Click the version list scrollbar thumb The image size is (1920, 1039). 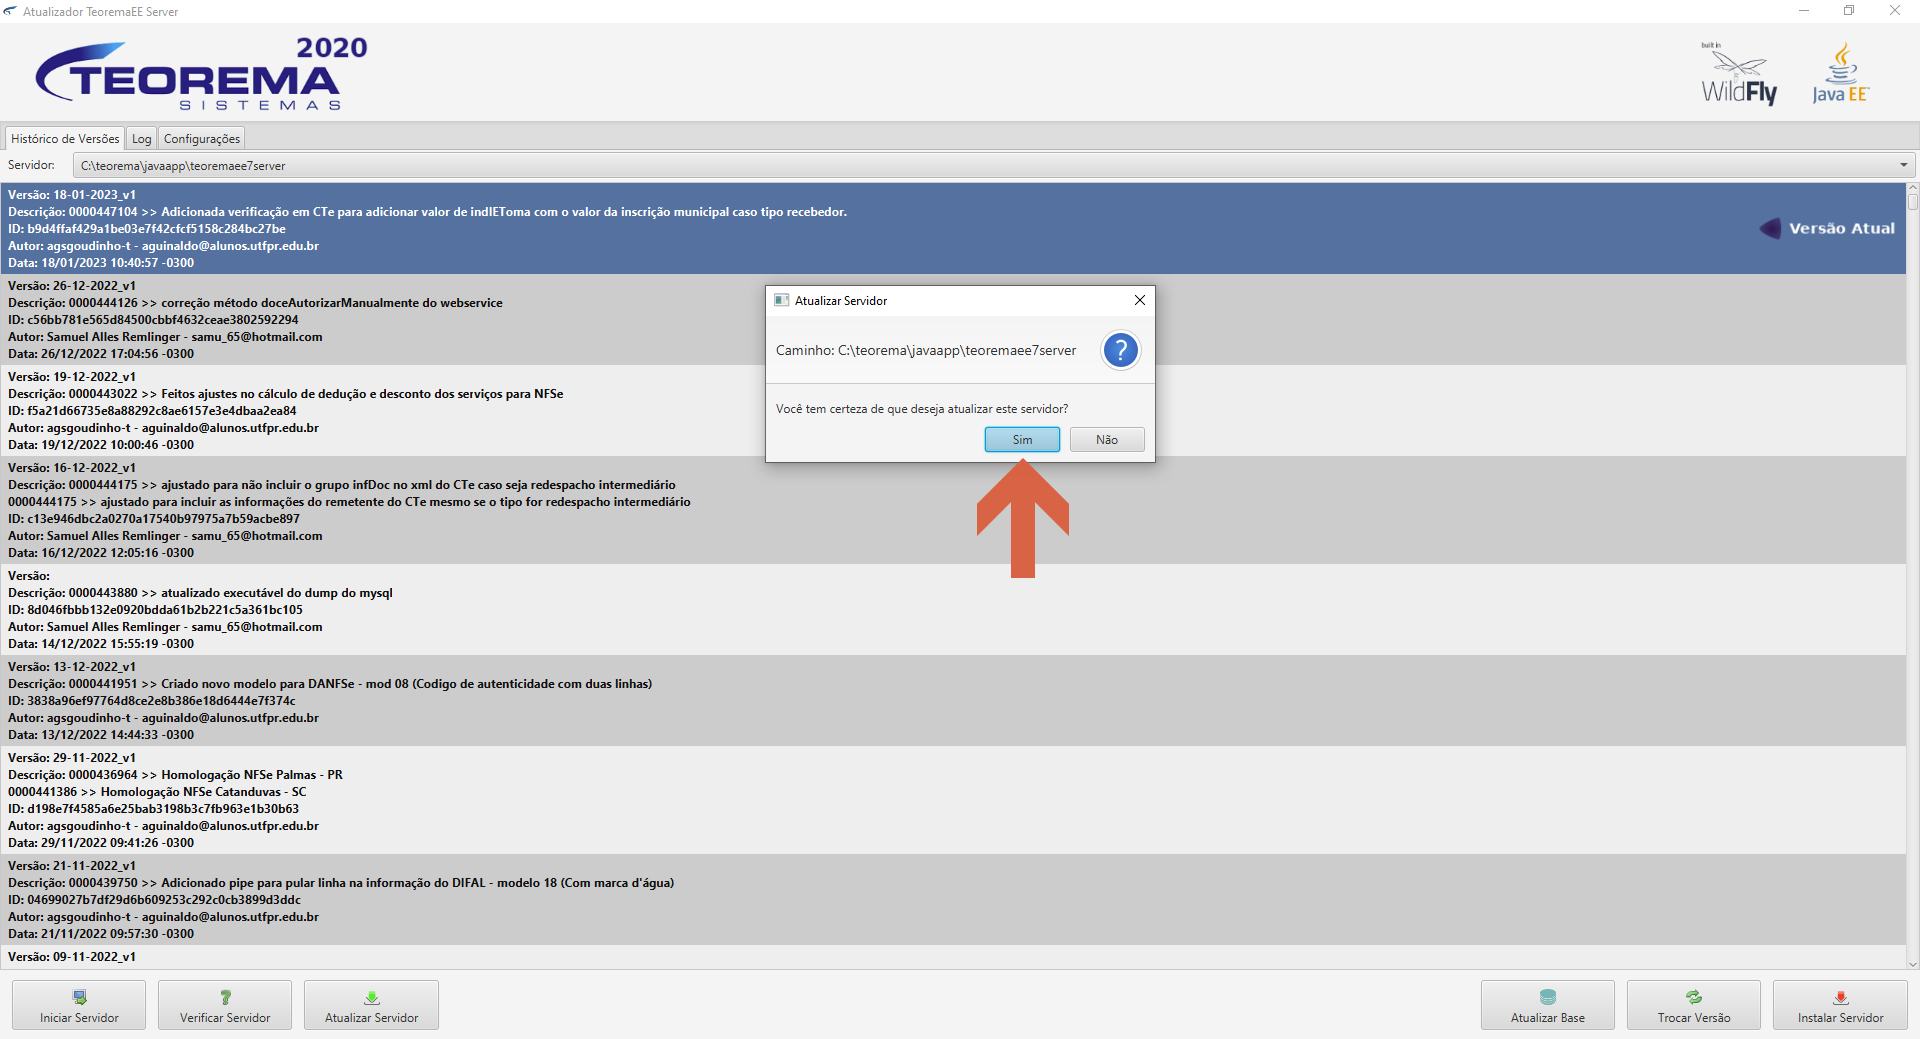[1913, 201]
